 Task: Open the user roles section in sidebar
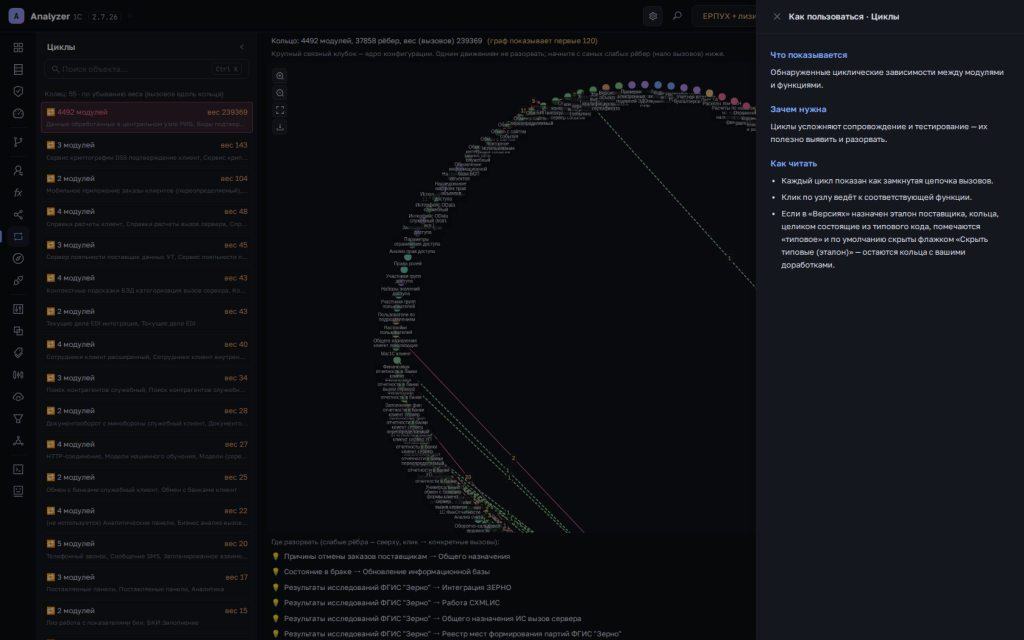coord(18,170)
